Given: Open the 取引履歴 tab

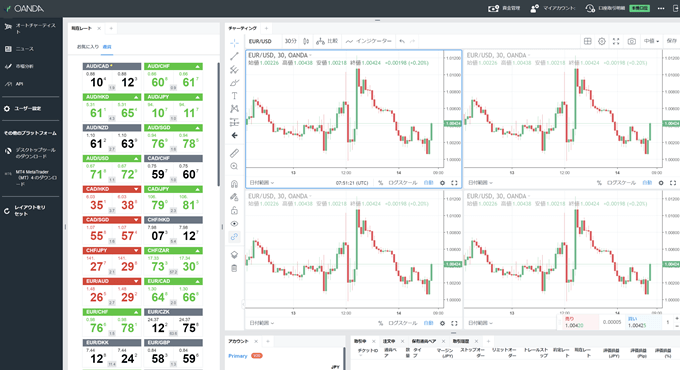Looking at the screenshot, I should 461,341.
